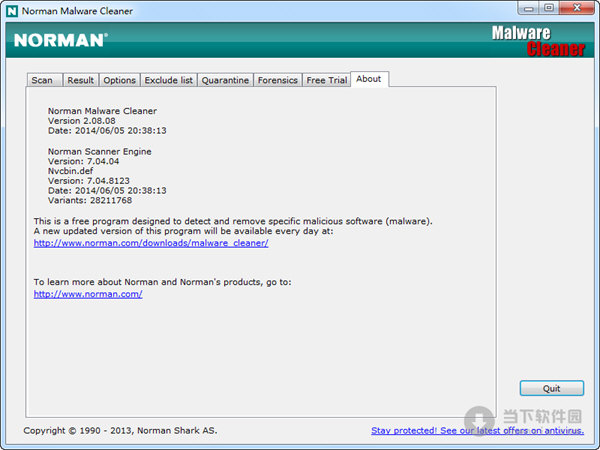Select the About tab

pyautogui.click(x=369, y=79)
